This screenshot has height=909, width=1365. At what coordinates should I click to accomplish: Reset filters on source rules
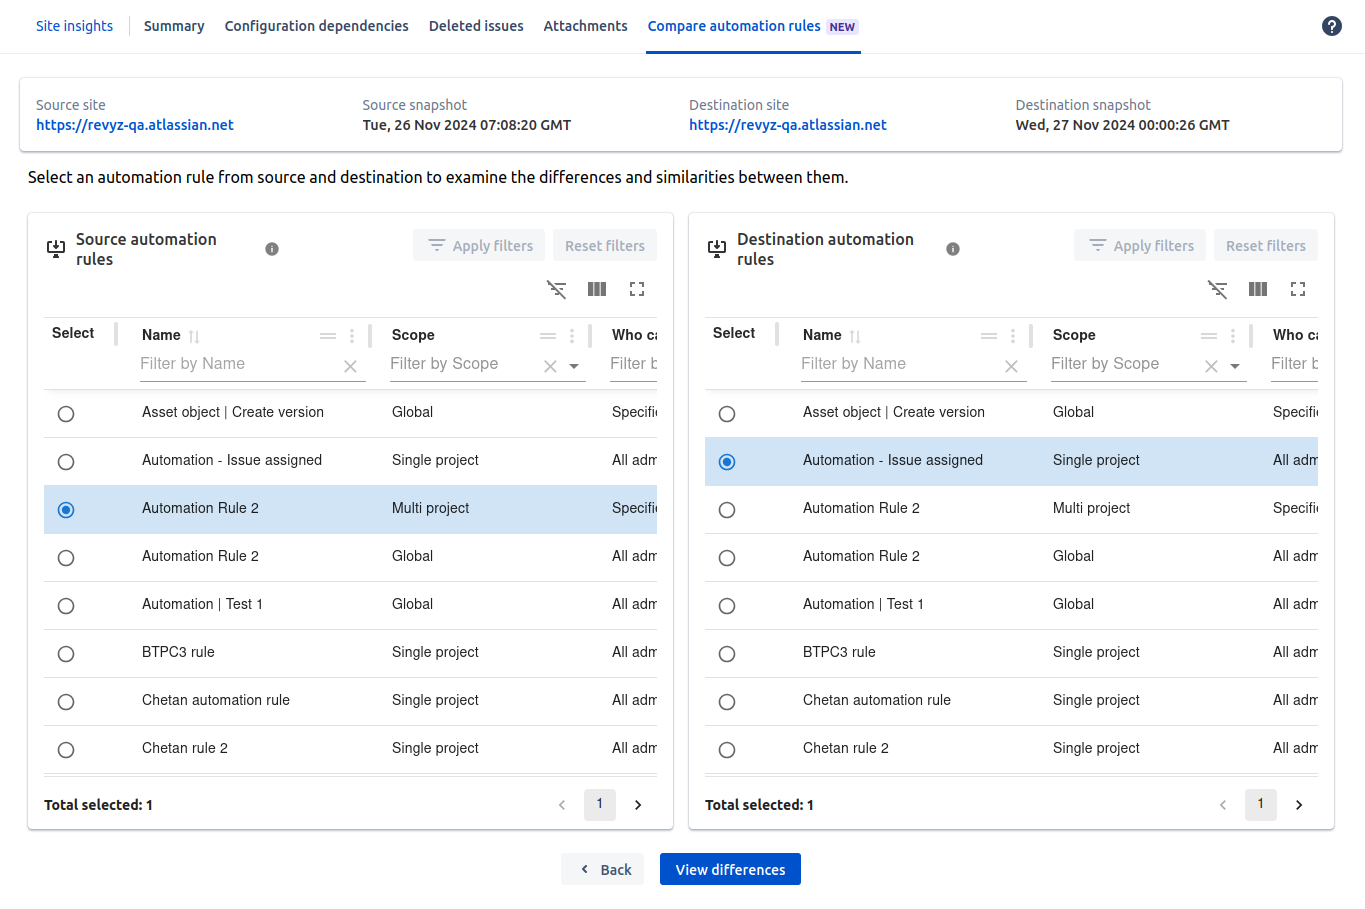(x=605, y=245)
